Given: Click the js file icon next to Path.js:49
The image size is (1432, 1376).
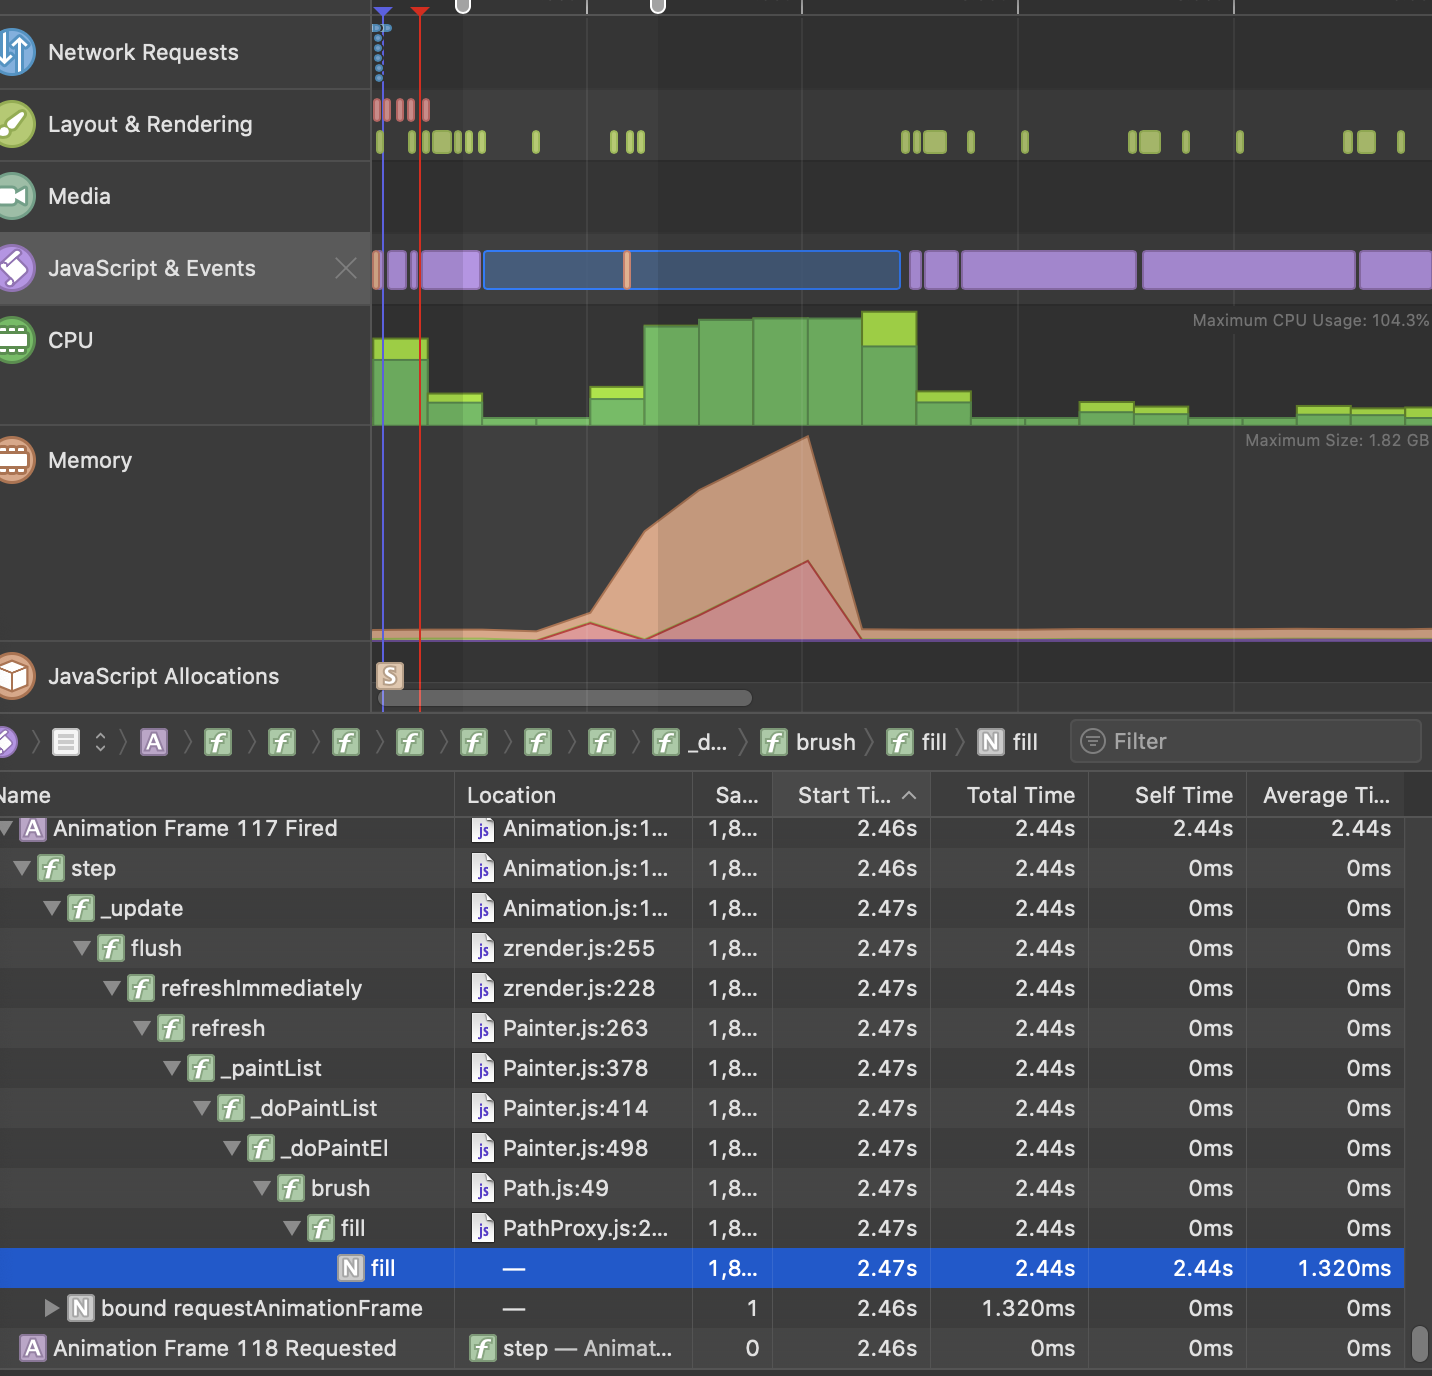Looking at the screenshot, I should (x=484, y=1188).
